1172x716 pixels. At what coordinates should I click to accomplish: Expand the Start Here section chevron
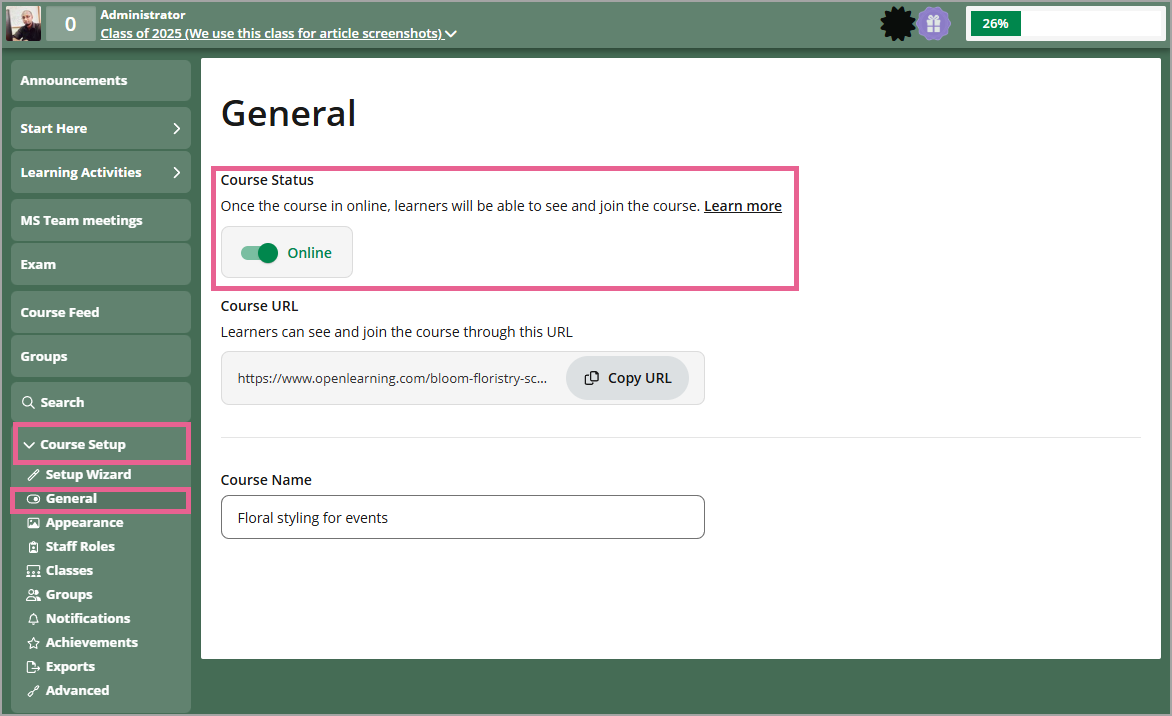click(x=176, y=129)
